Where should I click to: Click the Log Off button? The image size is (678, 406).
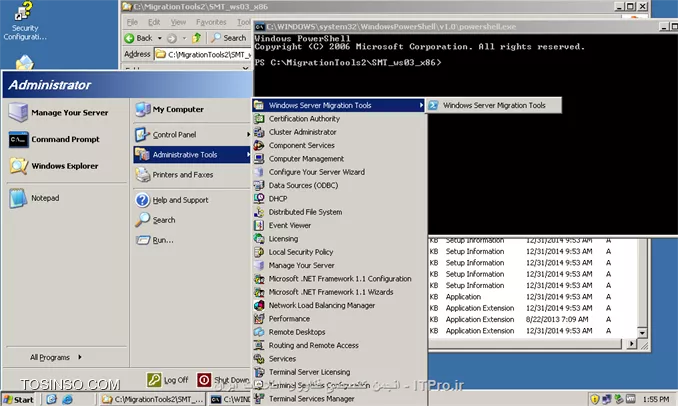coord(168,380)
